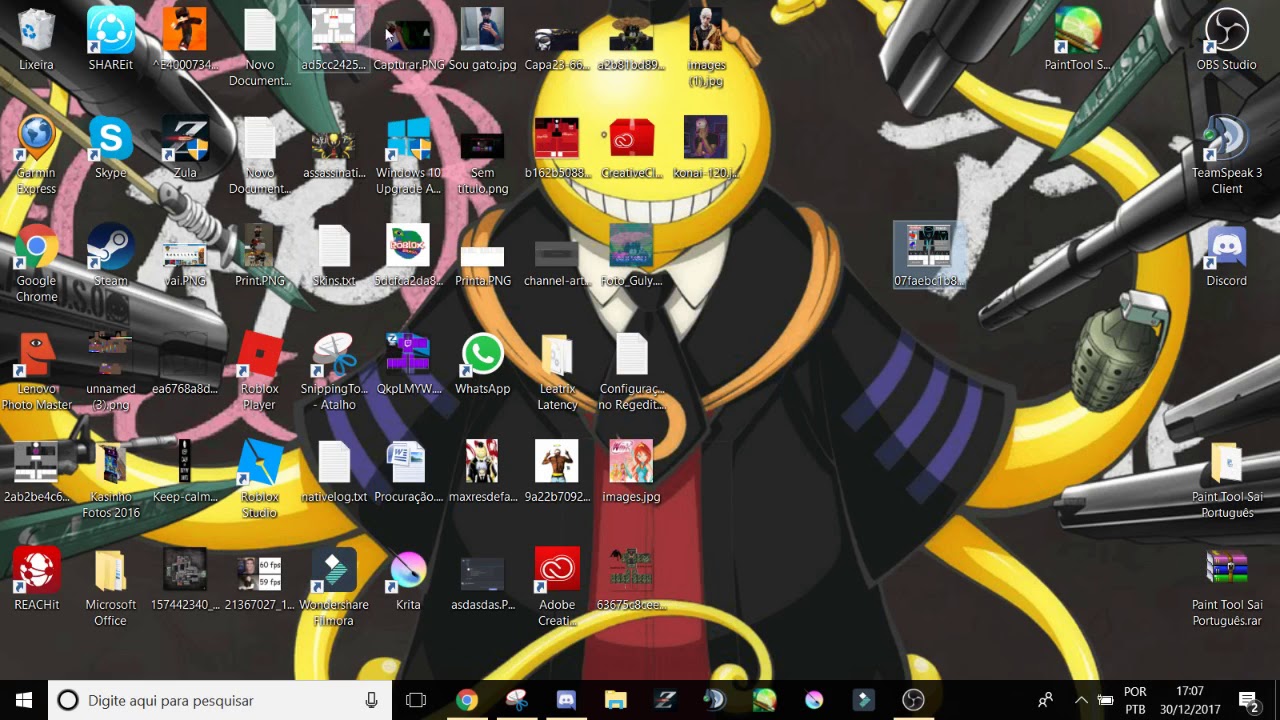Open the Microsoft Office folder

(x=110, y=588)
